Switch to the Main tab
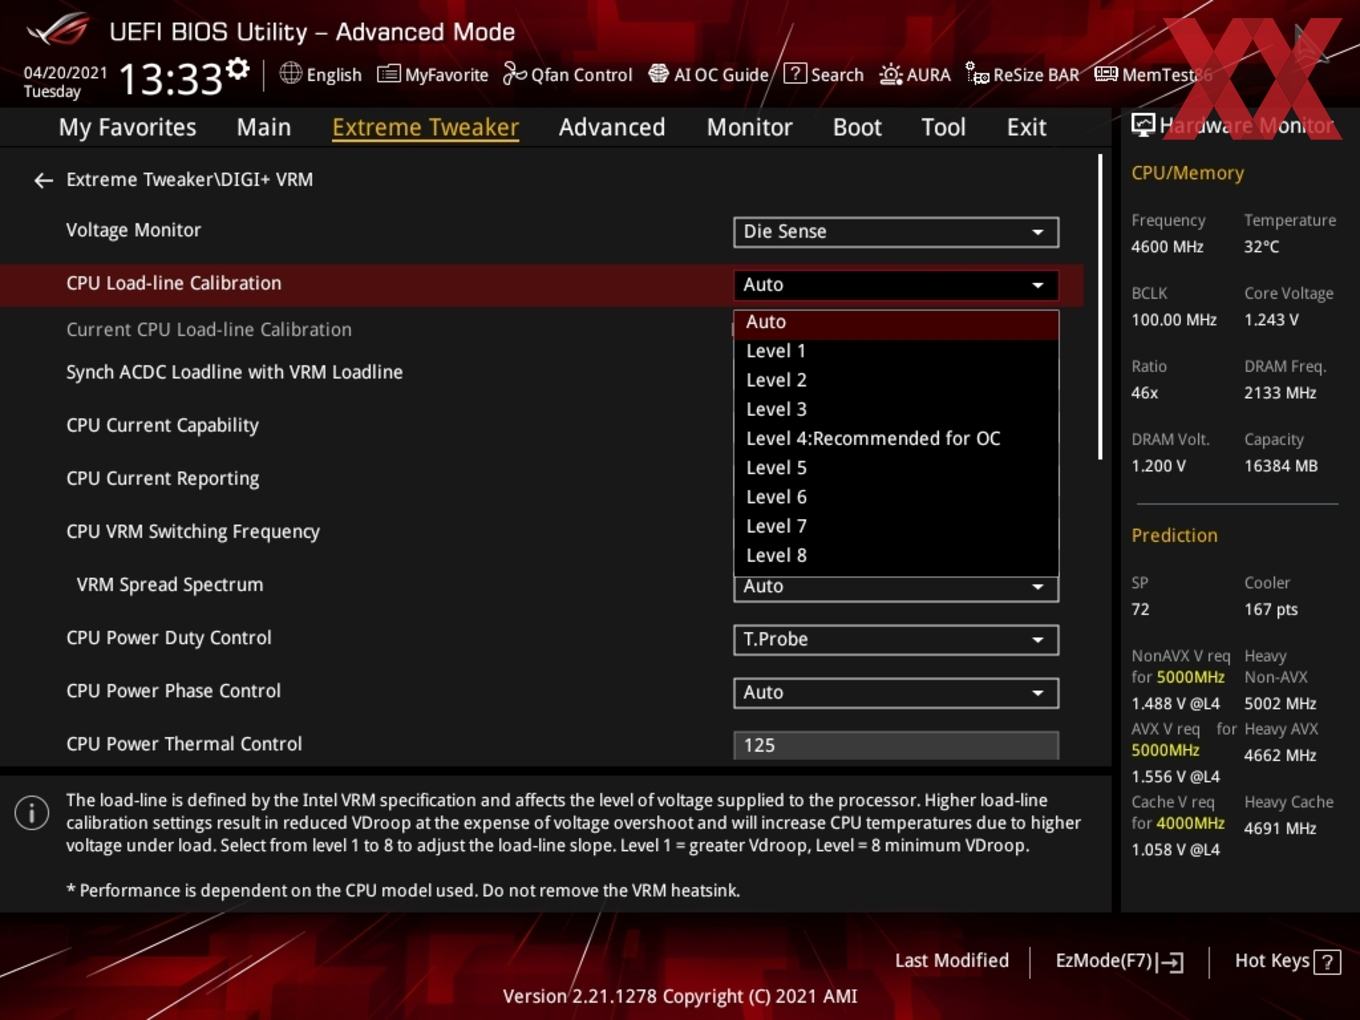This screenshot has width=1360, height=1020. 264,128
